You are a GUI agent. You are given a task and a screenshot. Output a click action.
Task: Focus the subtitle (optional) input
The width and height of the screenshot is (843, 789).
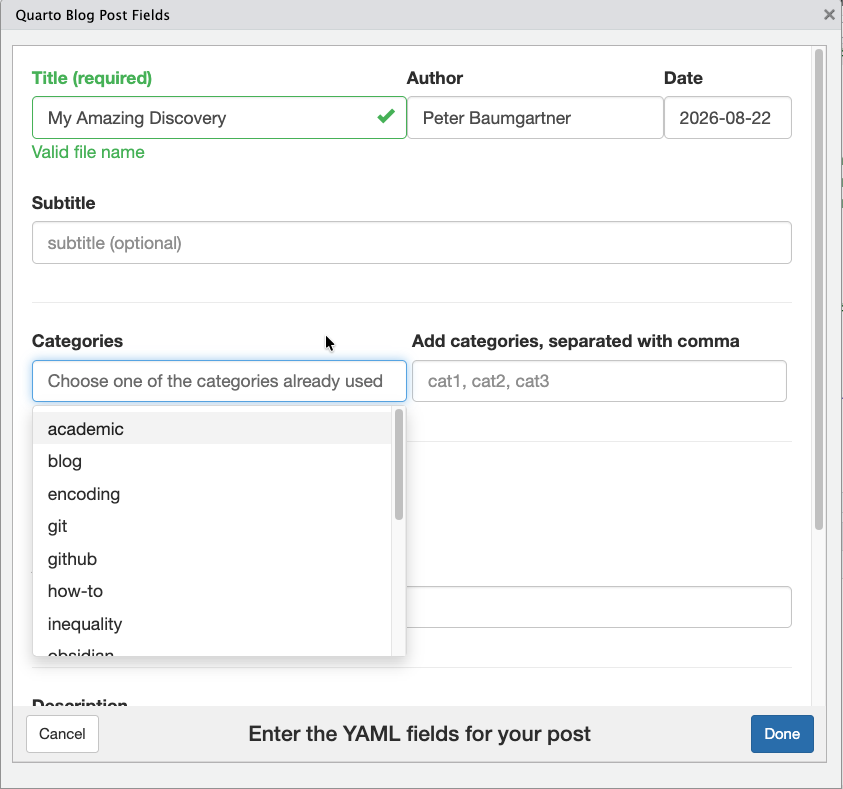412,242
